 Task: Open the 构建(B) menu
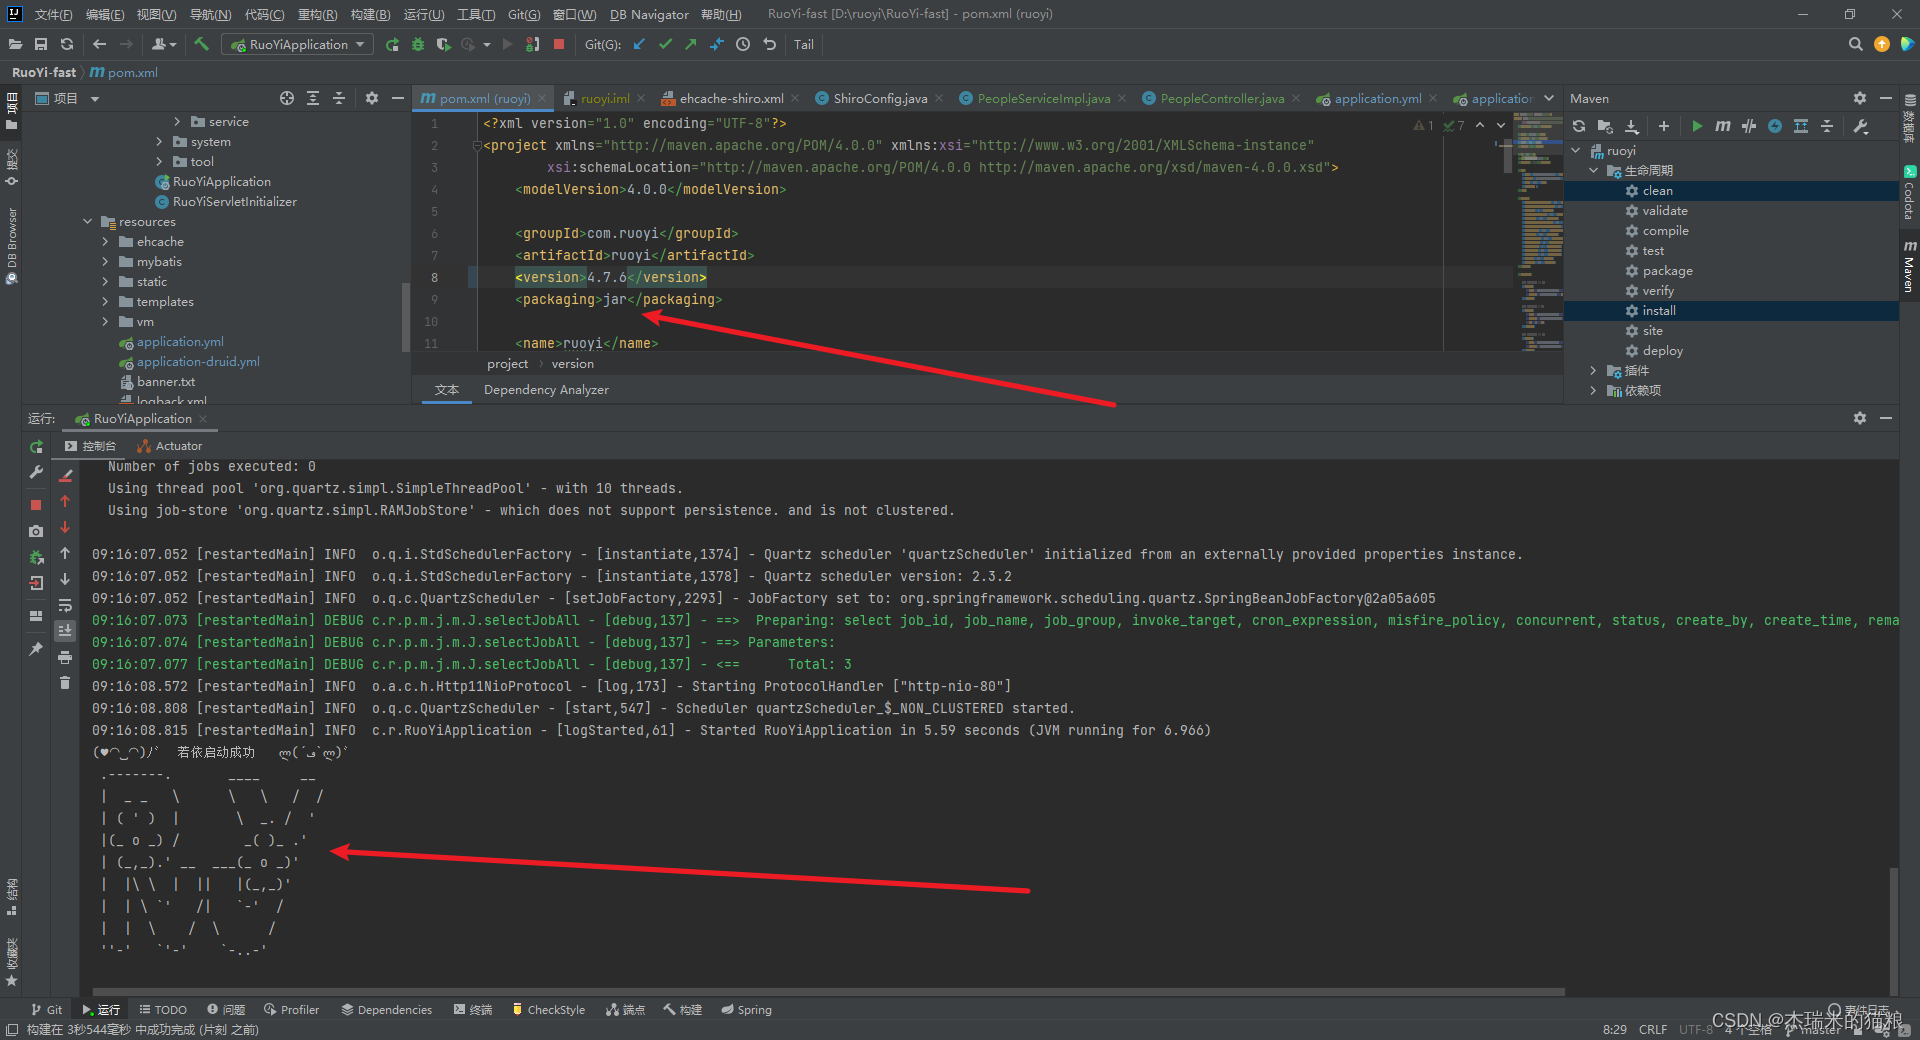click(370, 14)
